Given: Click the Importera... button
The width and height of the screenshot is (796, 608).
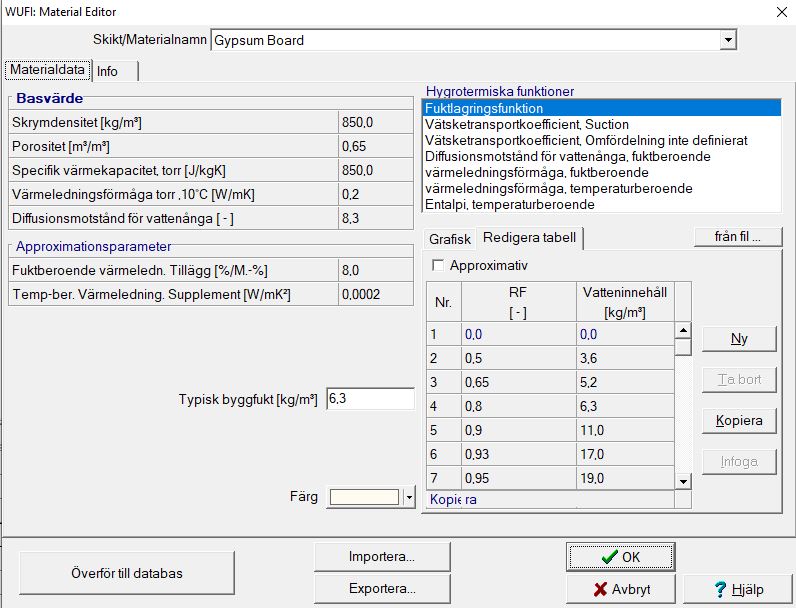Looking at the screenshot, I should pyautogui.click(x=382, y=557).
